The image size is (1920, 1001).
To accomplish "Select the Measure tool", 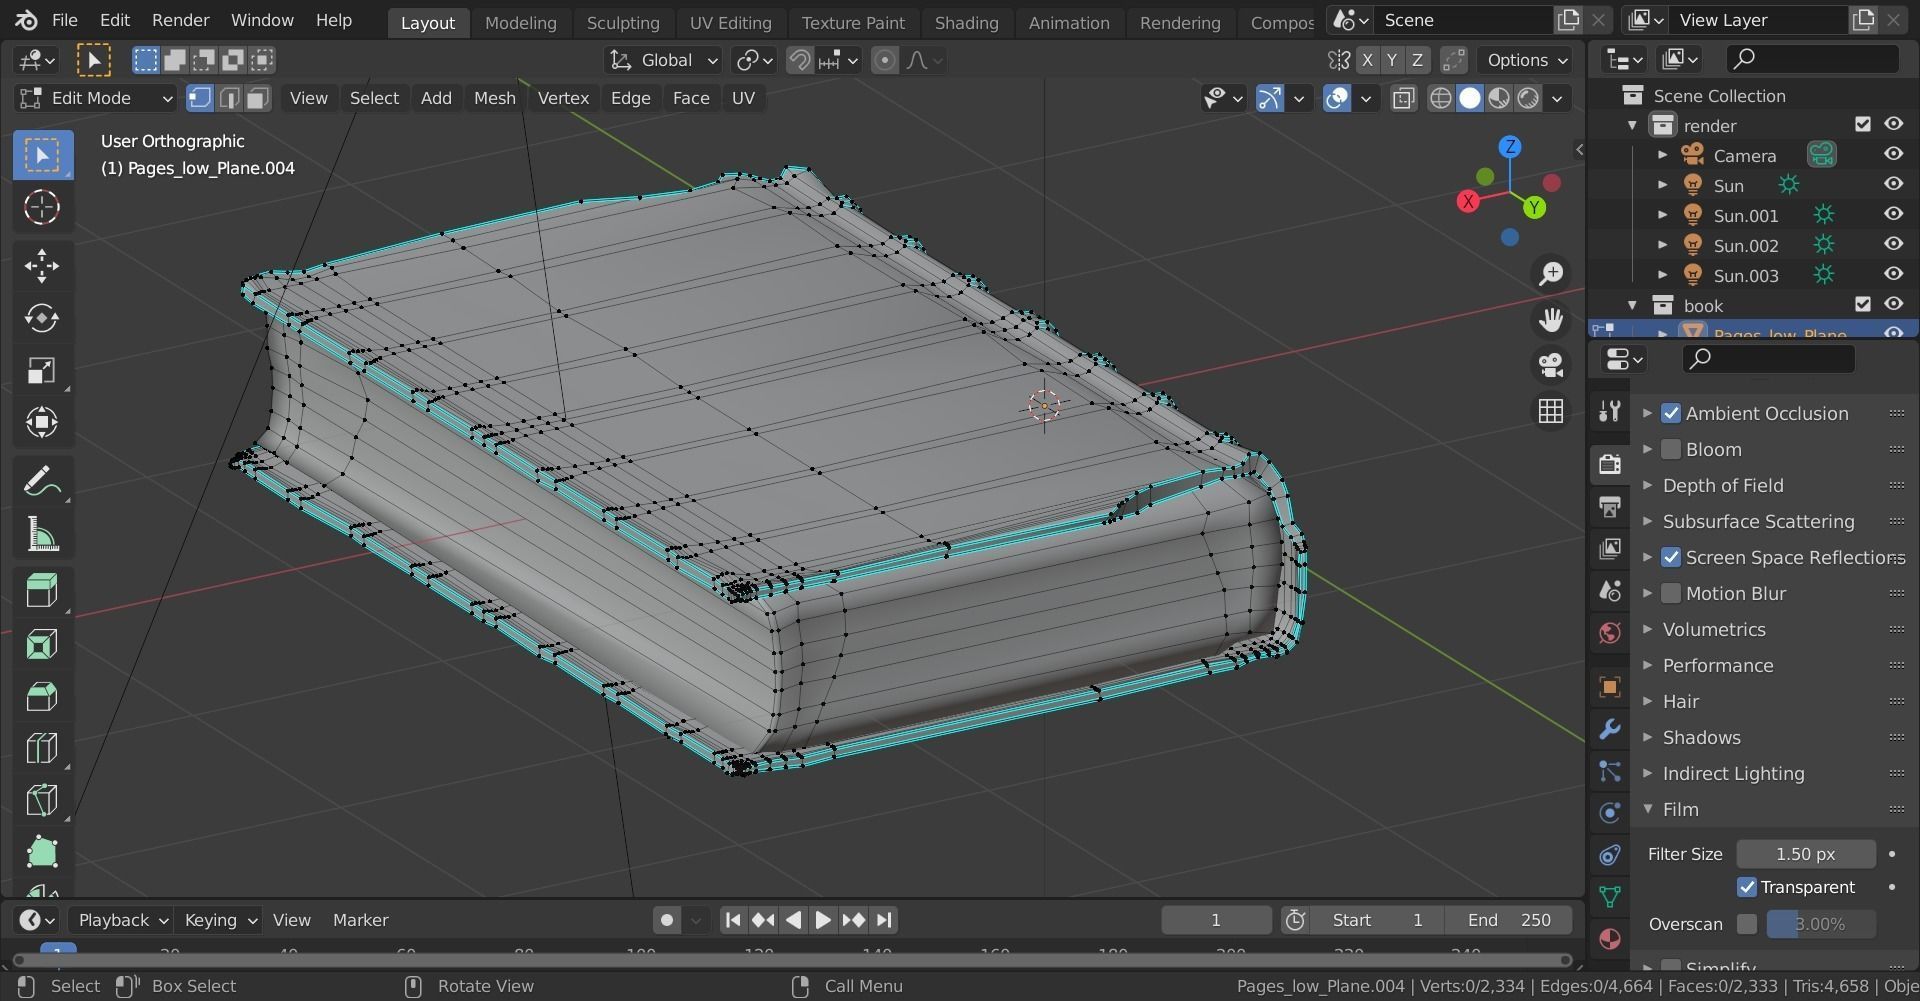I will coord(42,535).
